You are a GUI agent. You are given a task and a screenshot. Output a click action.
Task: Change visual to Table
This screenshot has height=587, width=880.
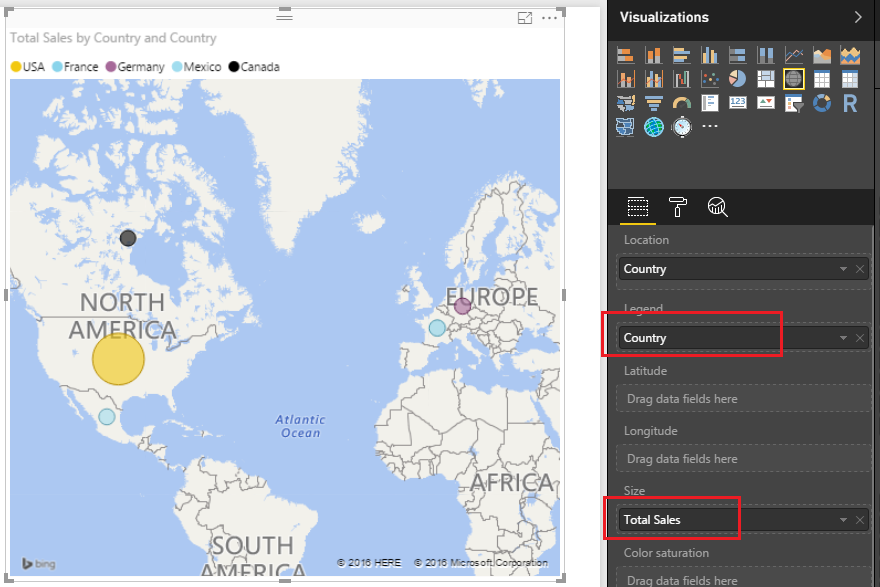822,79
